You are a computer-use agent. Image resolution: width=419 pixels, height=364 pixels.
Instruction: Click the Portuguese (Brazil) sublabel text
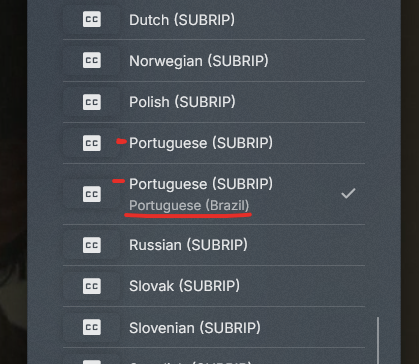click(x=189, y=206)
